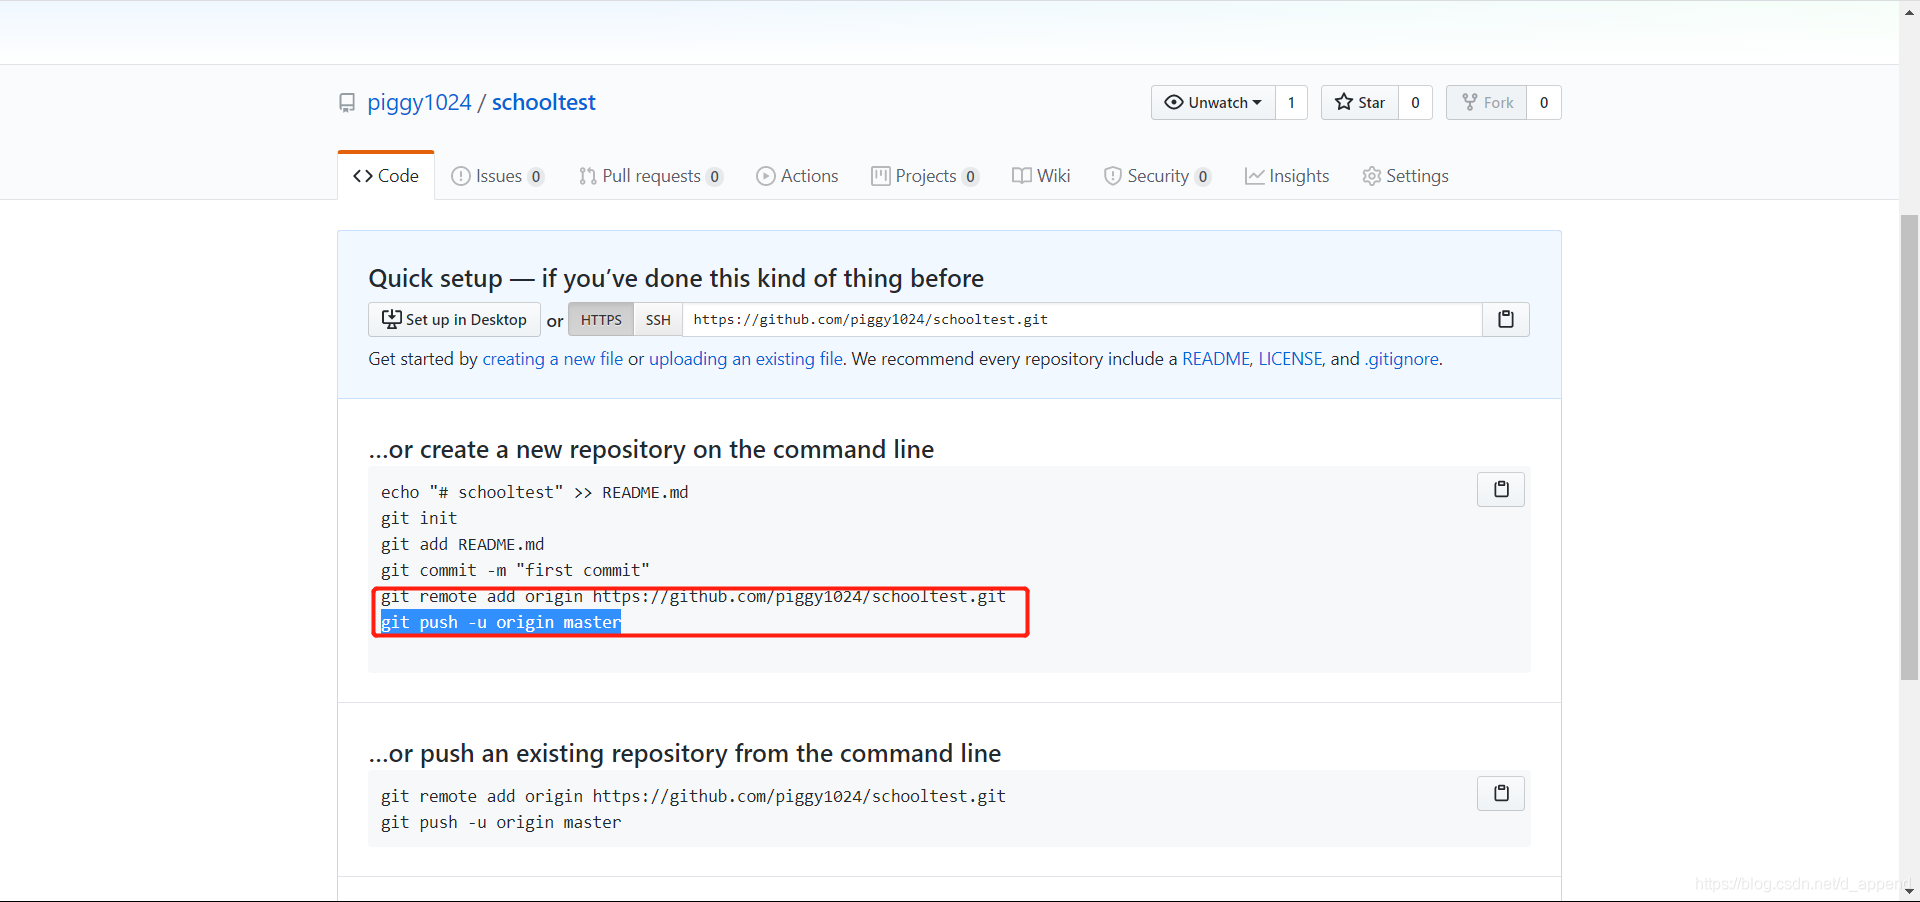Click the code brackets icon on Code tab
1920x902 pixels.
(363, 176)
